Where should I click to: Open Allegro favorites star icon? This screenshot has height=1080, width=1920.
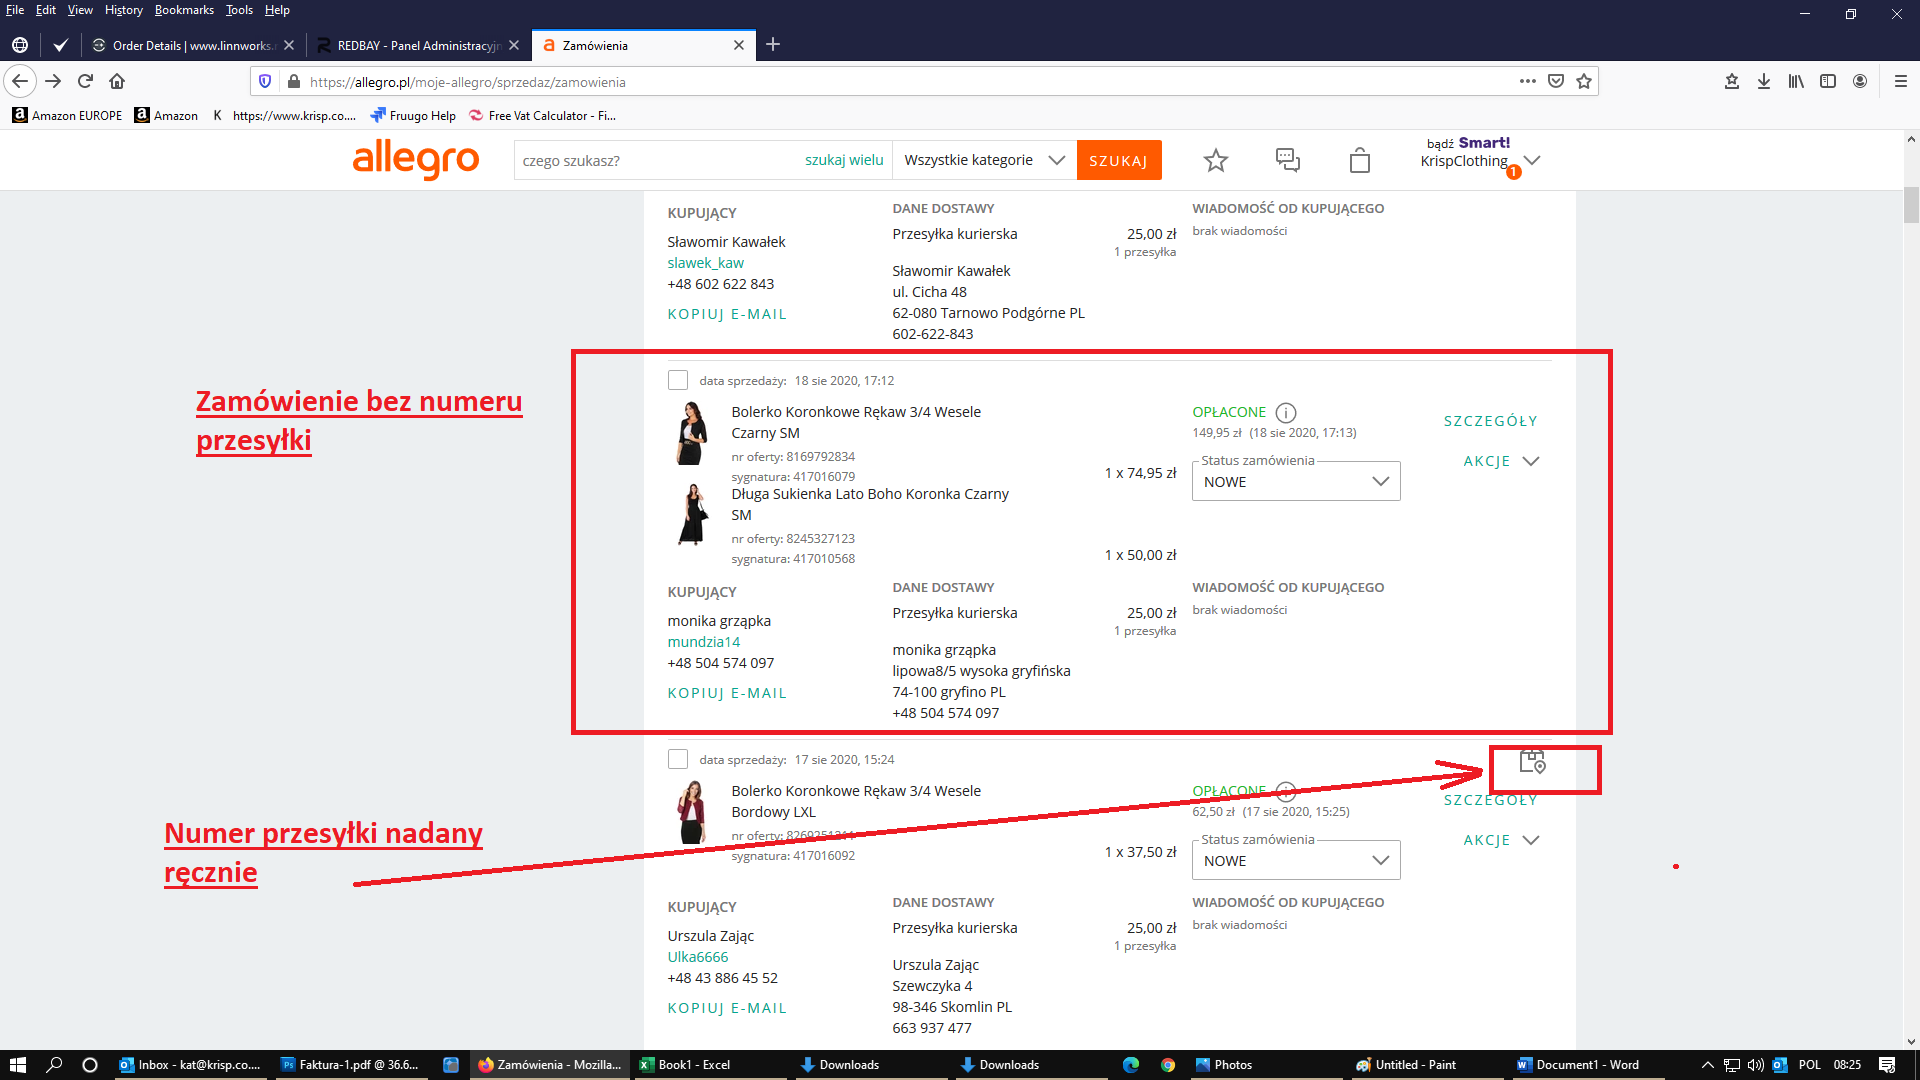(x=1215, y=160)
